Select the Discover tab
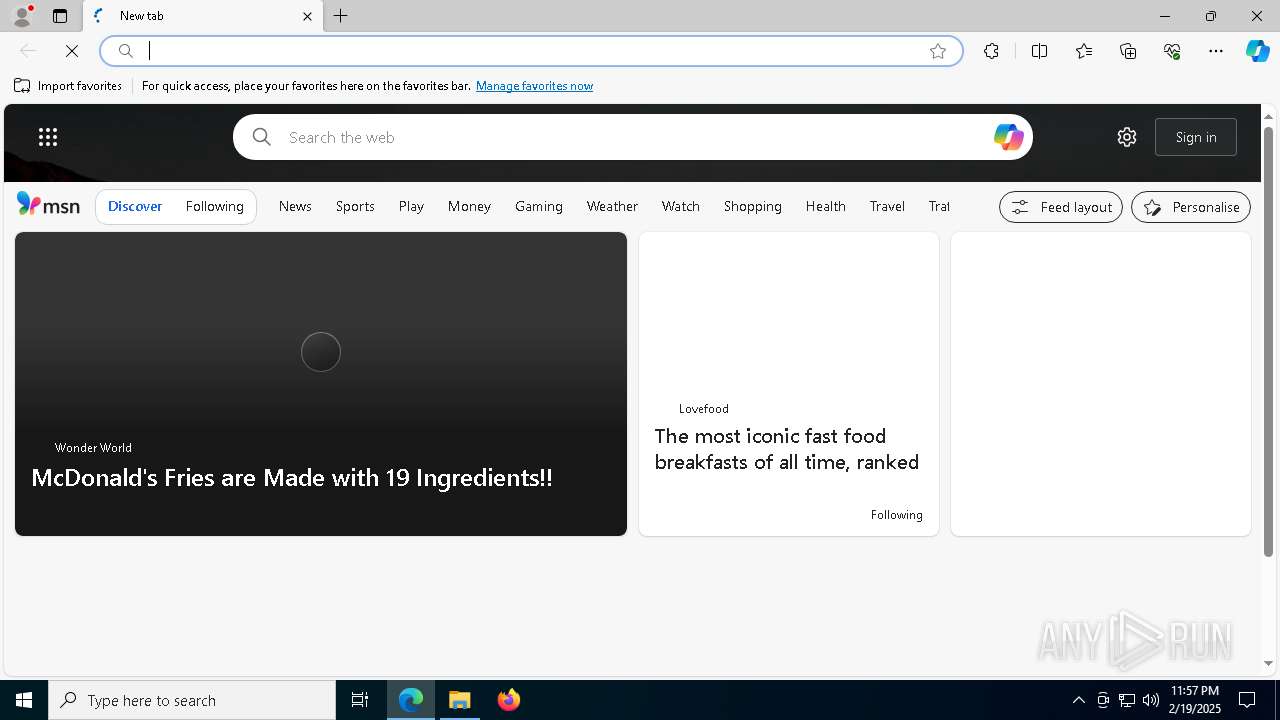 tap(135, 206)
